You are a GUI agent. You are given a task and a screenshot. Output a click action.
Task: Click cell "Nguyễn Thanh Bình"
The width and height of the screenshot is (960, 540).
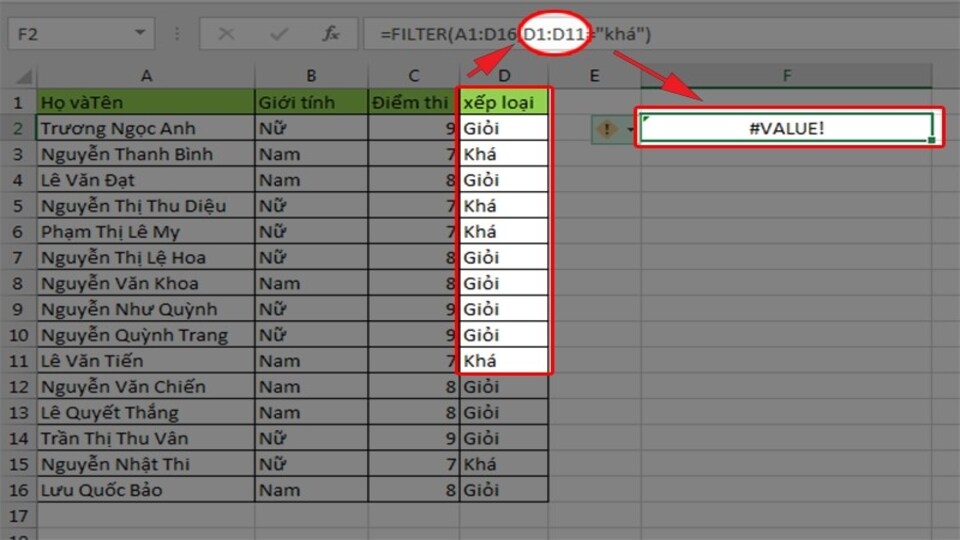pos(146,154)
